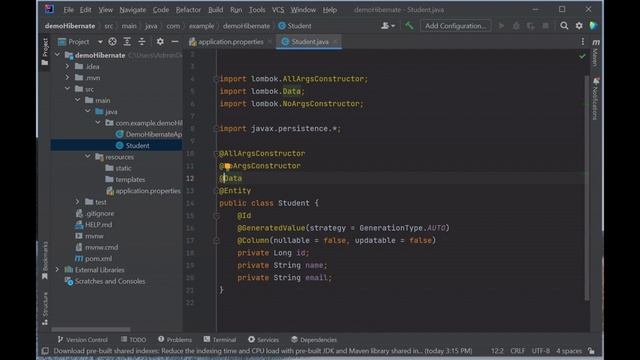Toggle the Project tool window stripe button
This screenshot has height=360, width=640.
click(x=45, y=52)
